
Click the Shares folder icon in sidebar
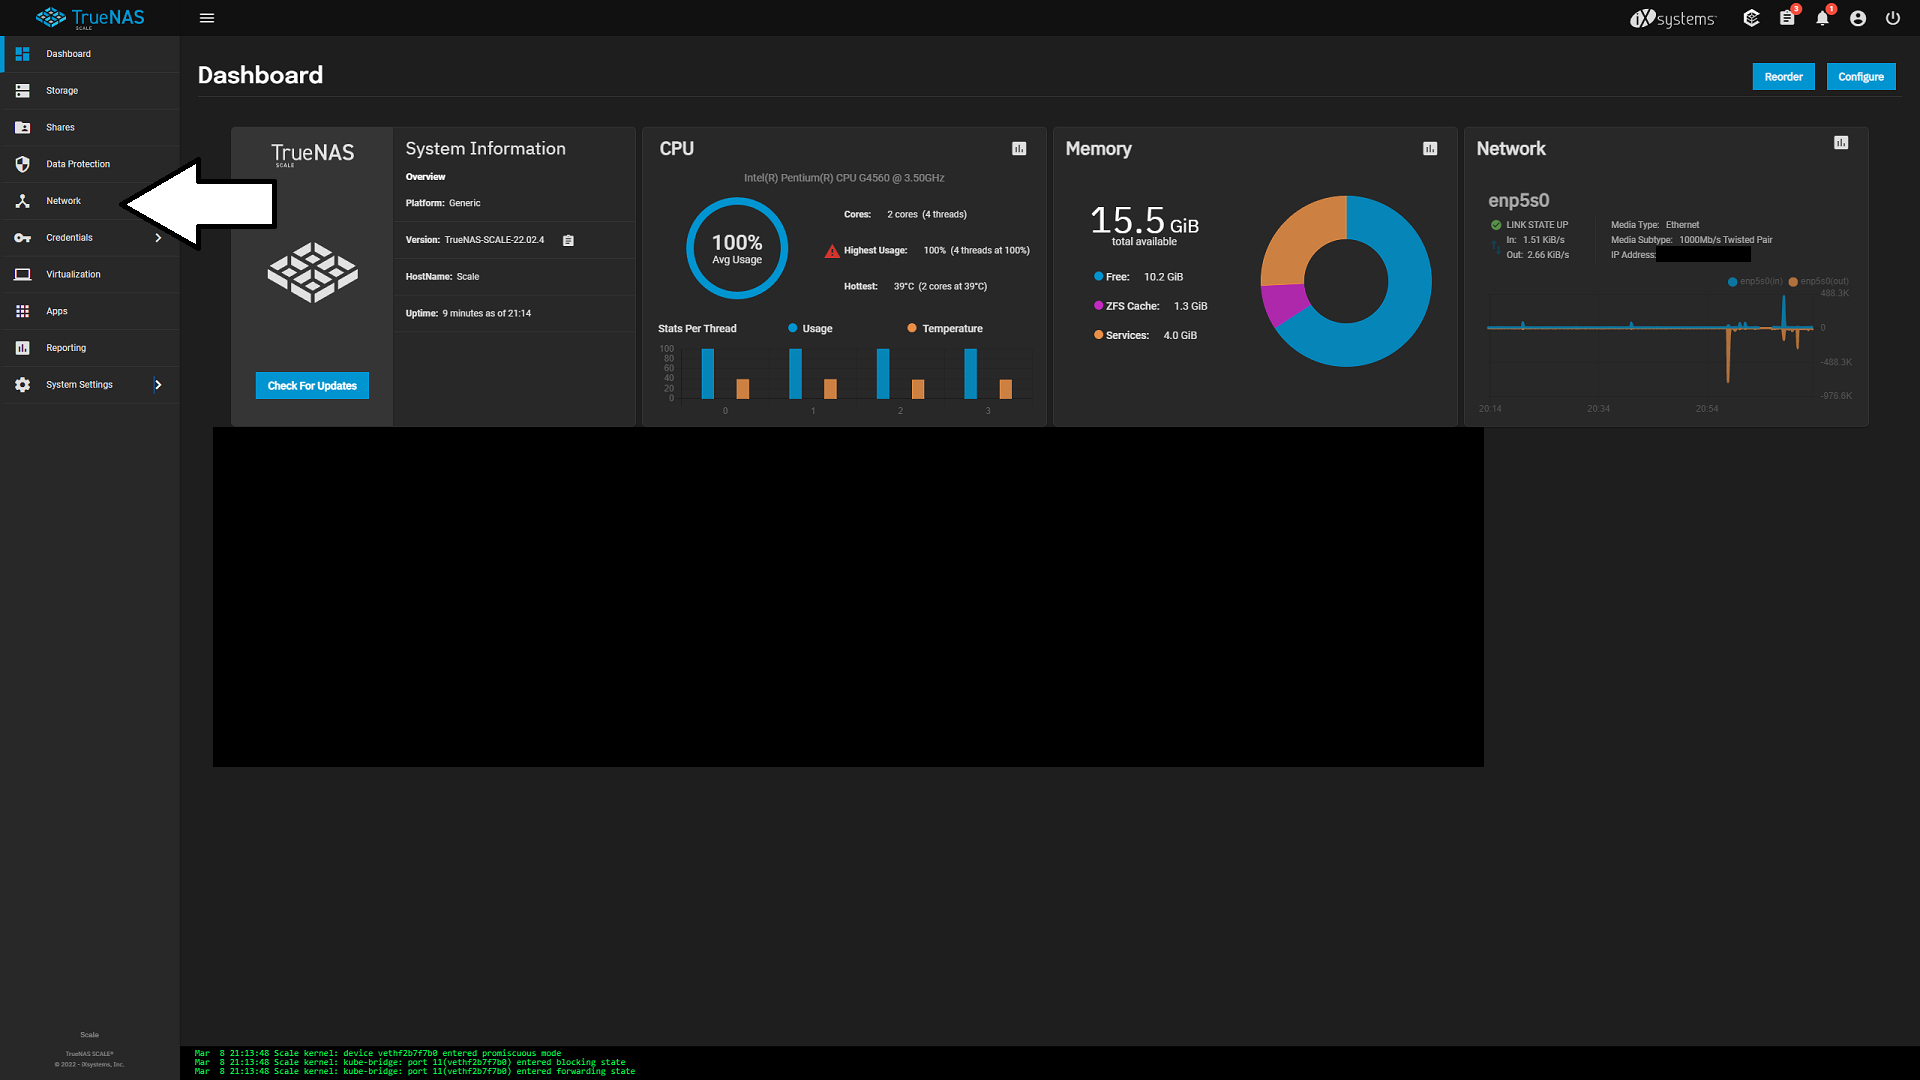[22, 128]
